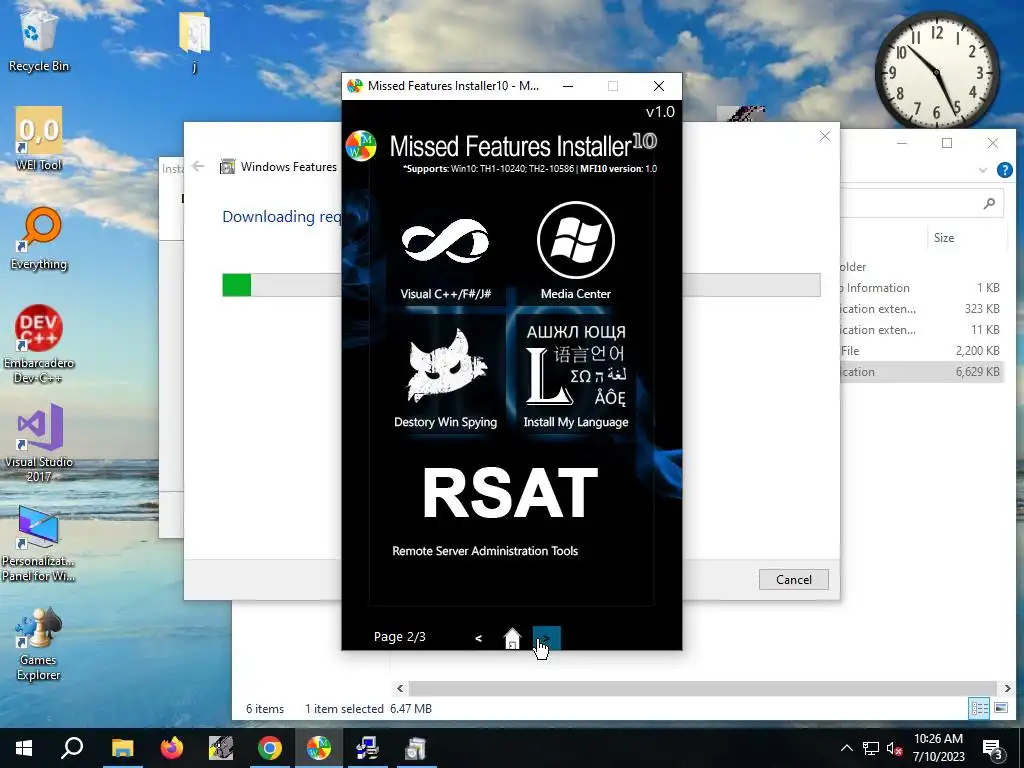Launch WEI Tool desktop shortcut
The width and height of the screenshot is (1024, 768).
(x=39, y=139)
